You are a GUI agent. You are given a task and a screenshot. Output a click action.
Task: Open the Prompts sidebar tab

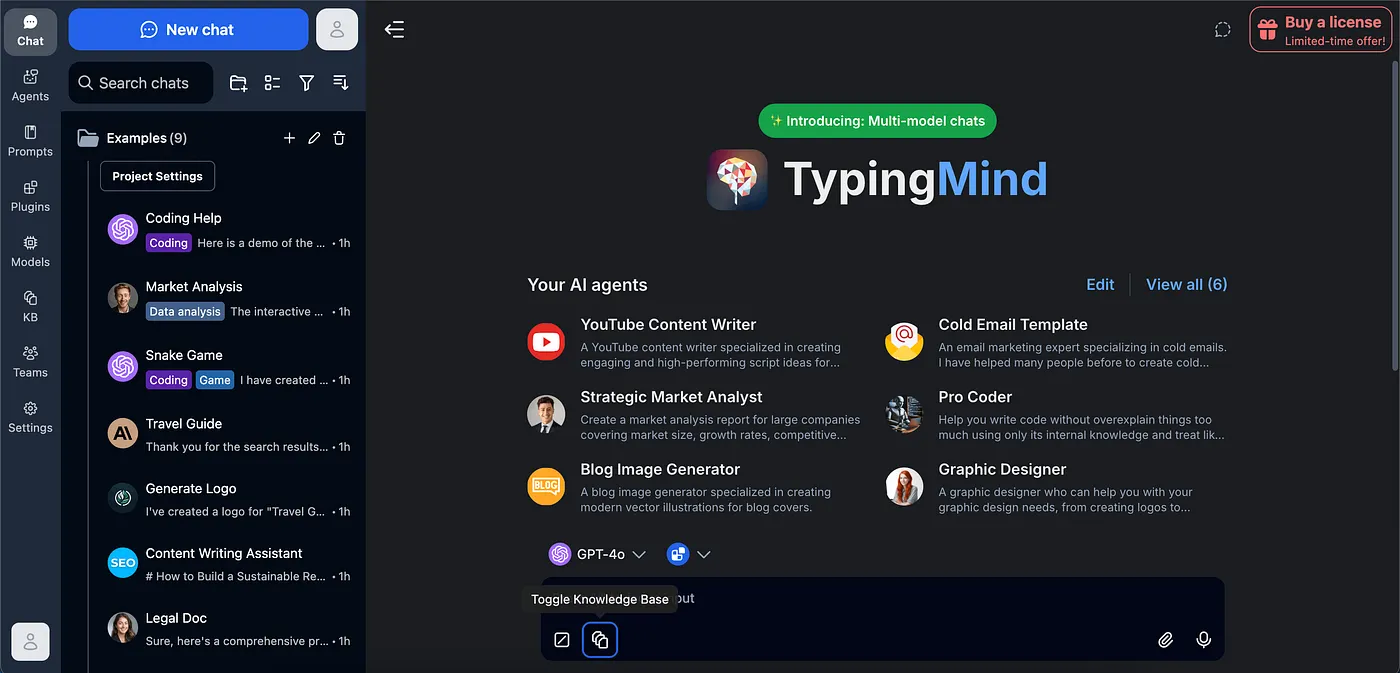point(30,141)
